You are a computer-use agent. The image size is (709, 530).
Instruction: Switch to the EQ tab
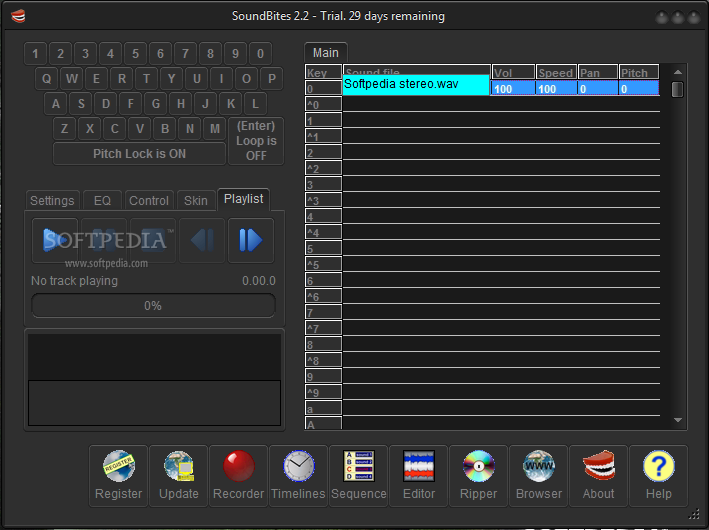tap(102, 200)
